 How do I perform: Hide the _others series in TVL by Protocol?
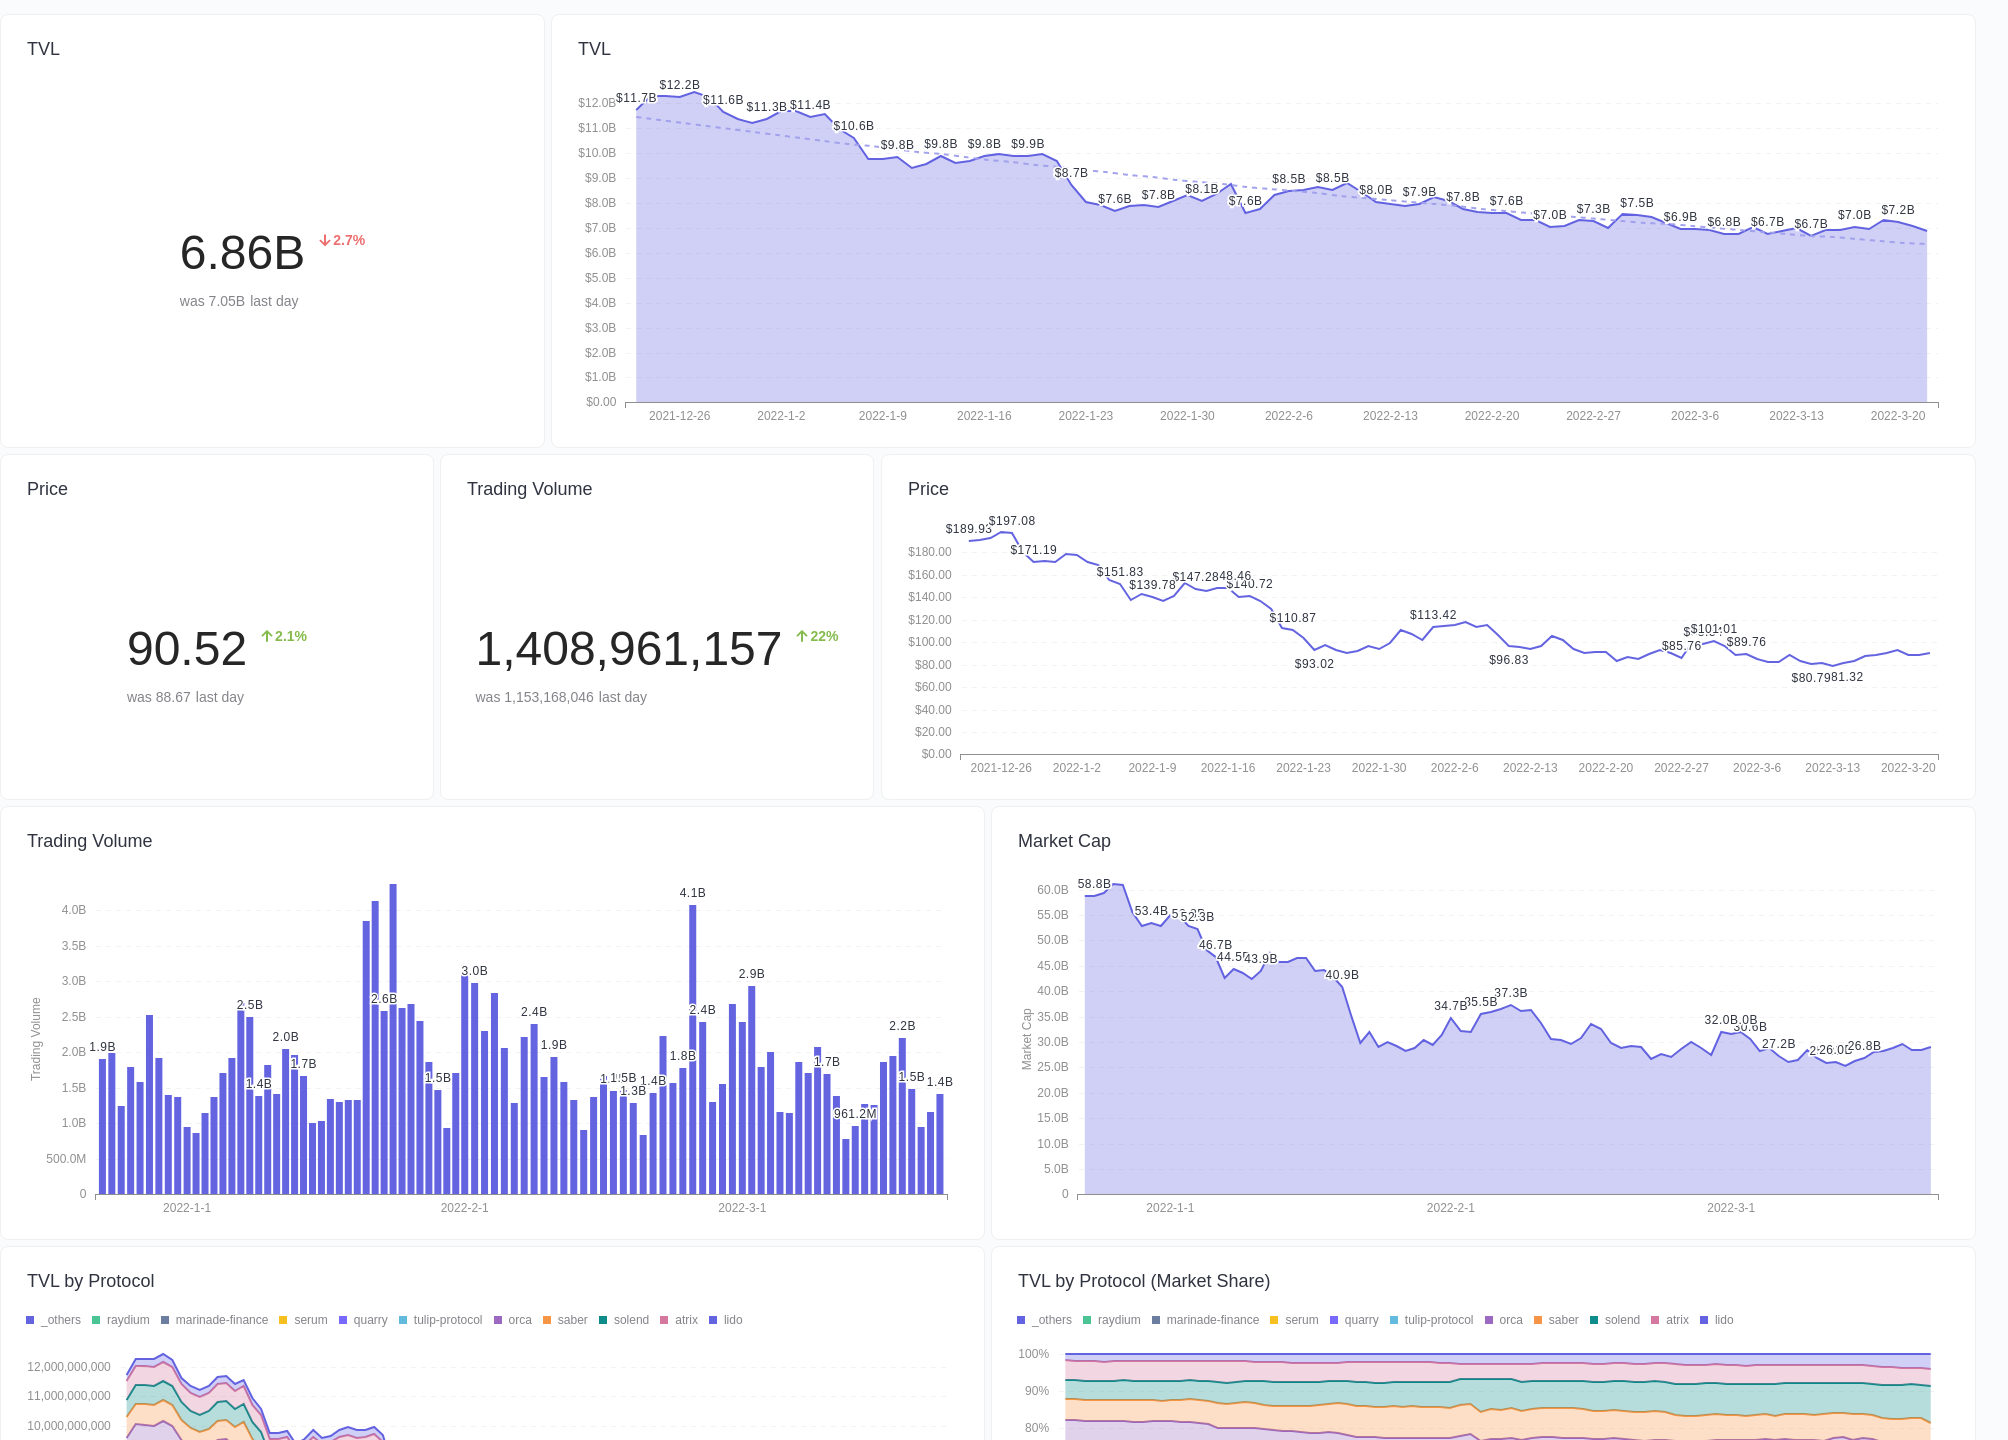point(62,1320)
